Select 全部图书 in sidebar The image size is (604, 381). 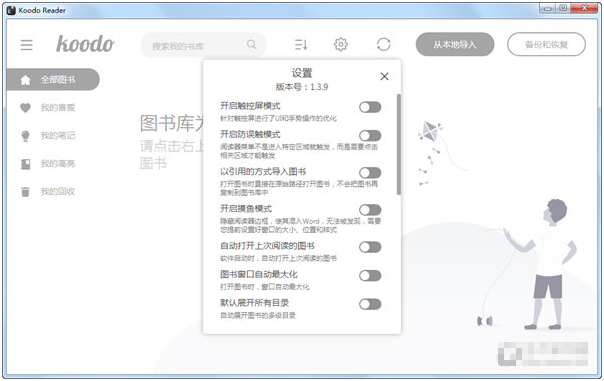(x=53, y=80)
